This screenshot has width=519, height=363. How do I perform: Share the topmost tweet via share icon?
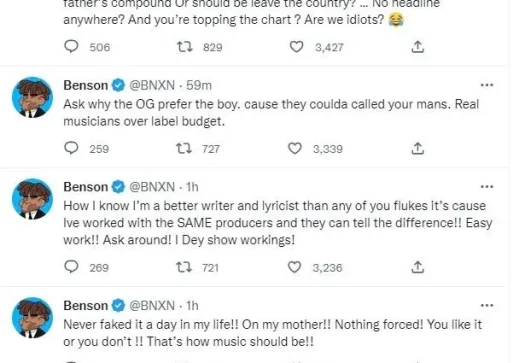pyautogui.click(x=418, y=47)
